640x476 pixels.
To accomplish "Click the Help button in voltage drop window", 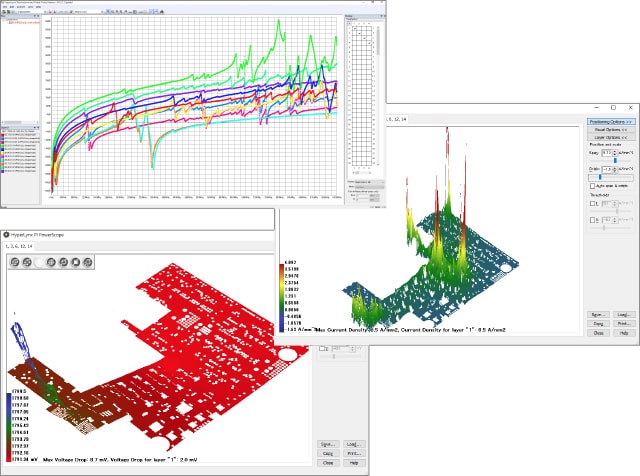I will pos(352,463).
